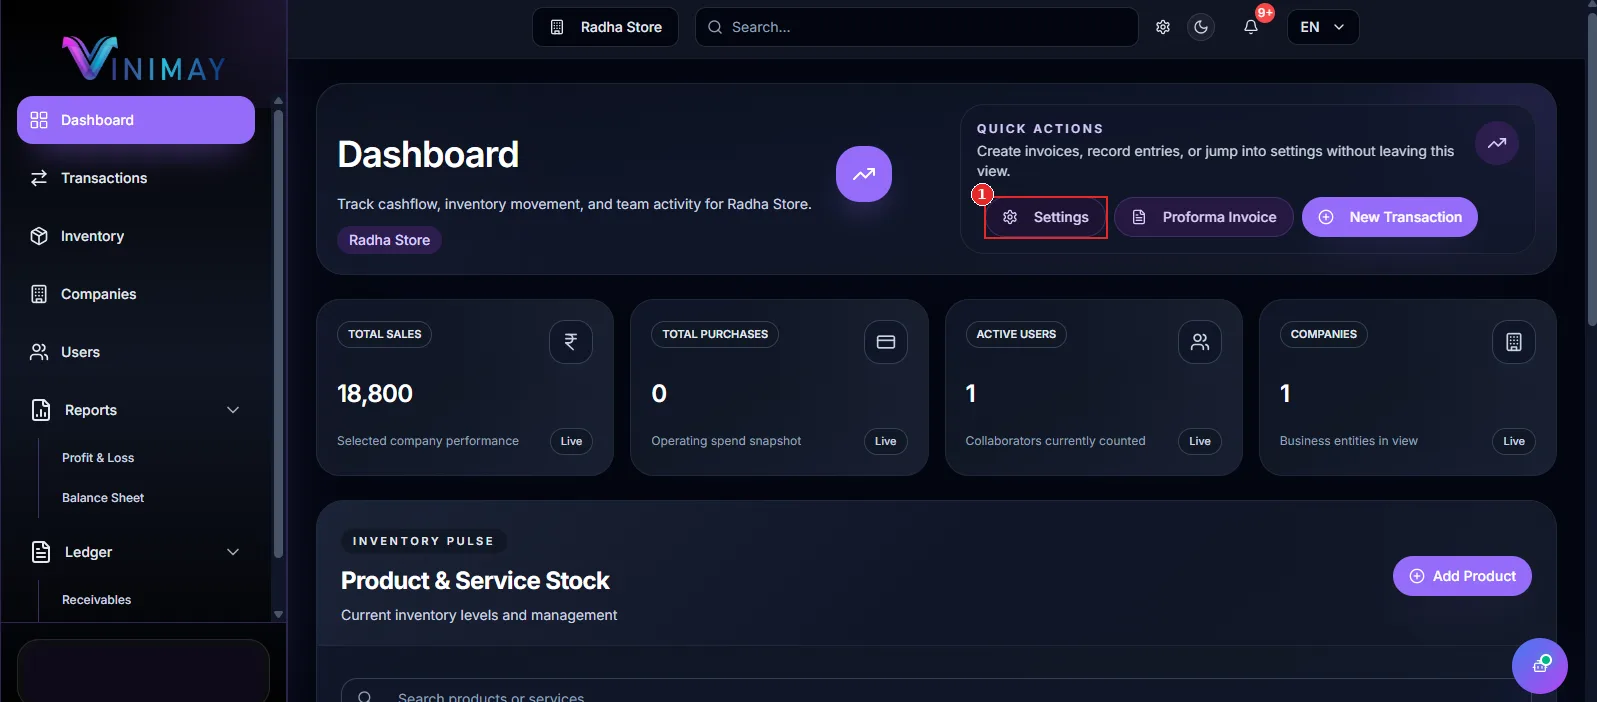The image size is (1597, 702).
Task: Click the Reports sidebar label
Action: (91, 410)
